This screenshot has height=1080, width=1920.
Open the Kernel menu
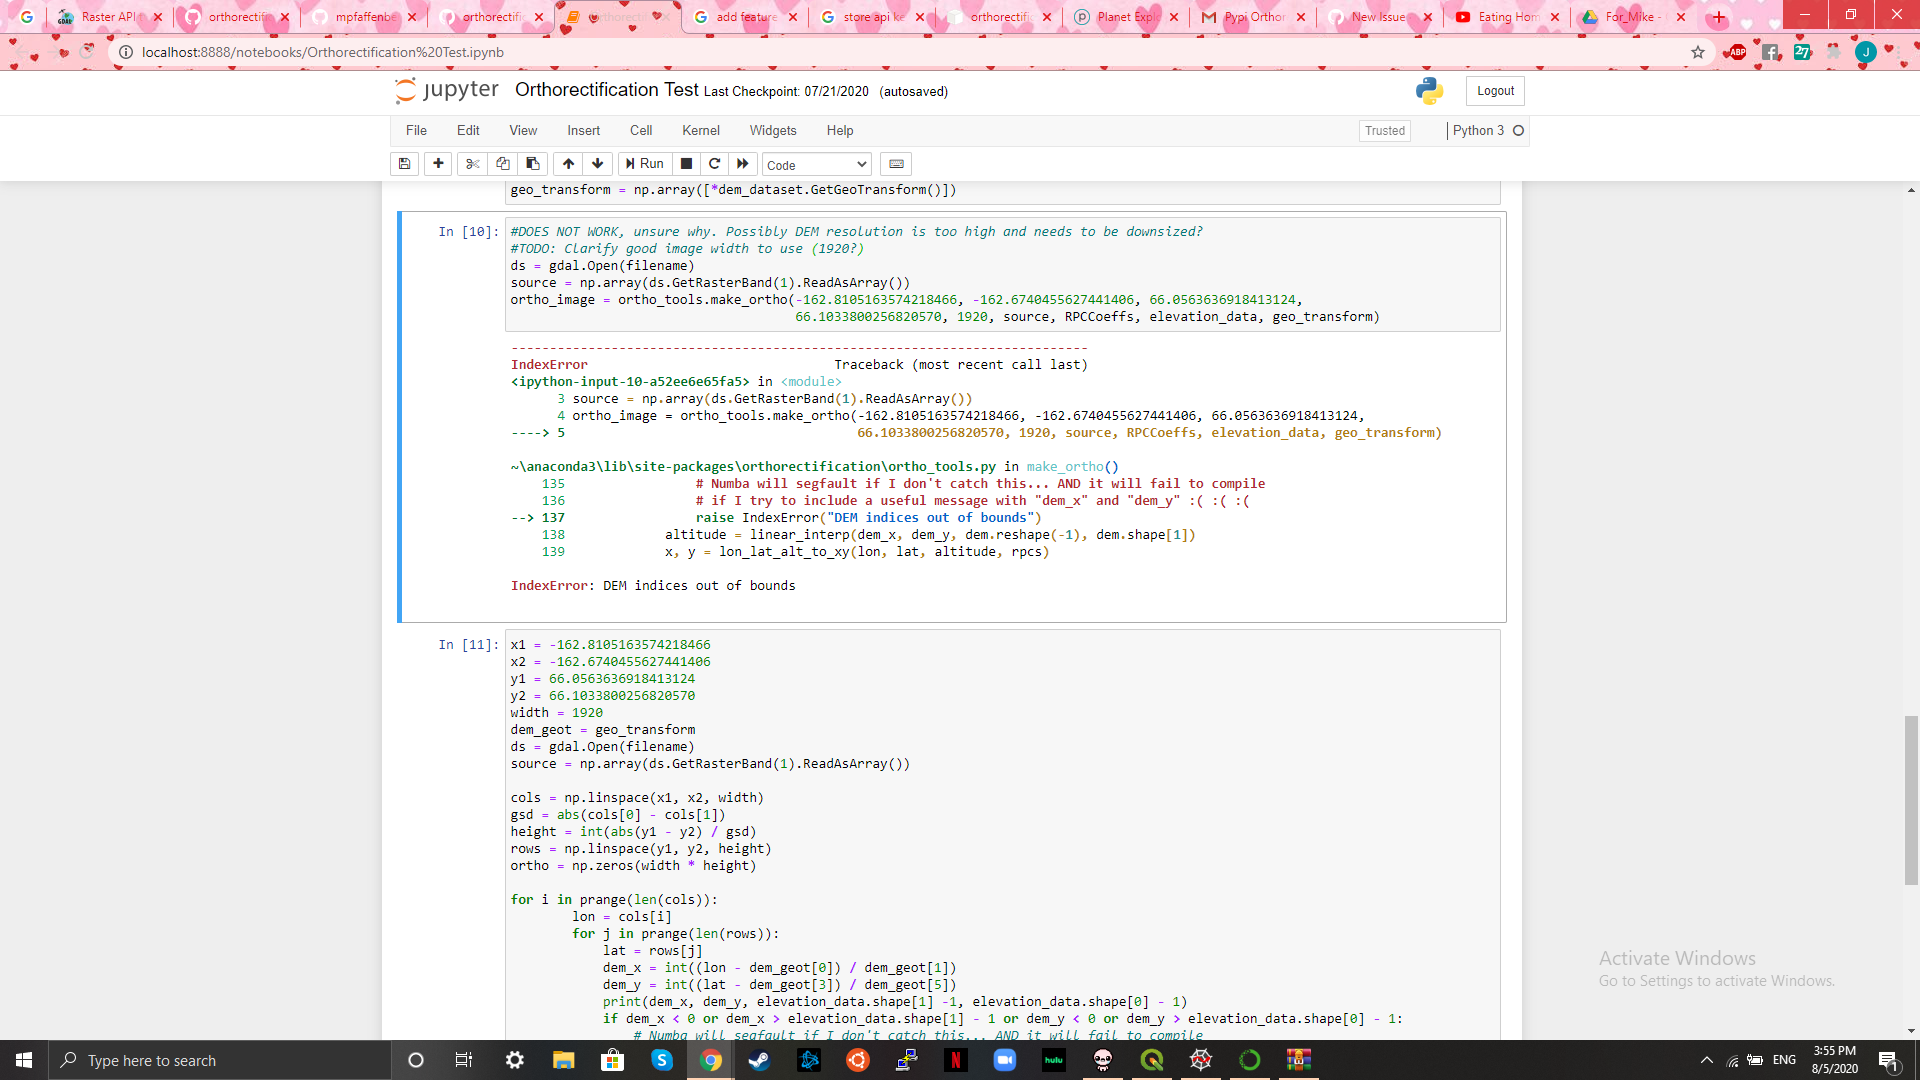700,130
